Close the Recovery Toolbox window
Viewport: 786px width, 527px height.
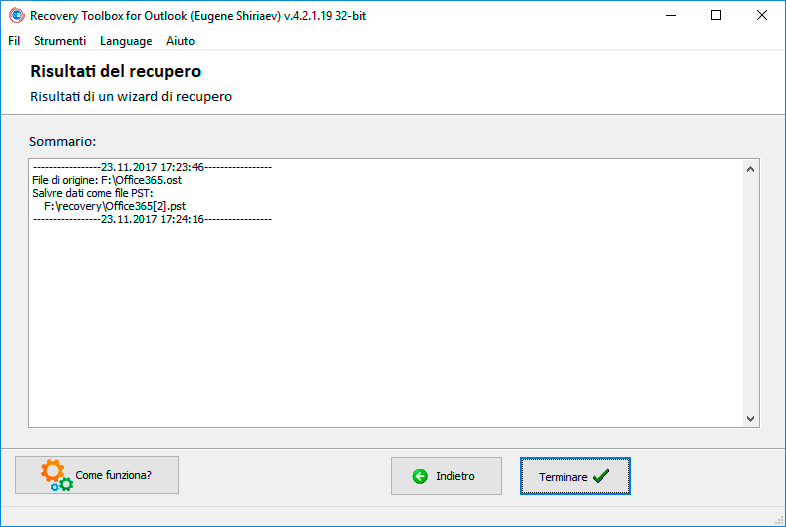761,16
